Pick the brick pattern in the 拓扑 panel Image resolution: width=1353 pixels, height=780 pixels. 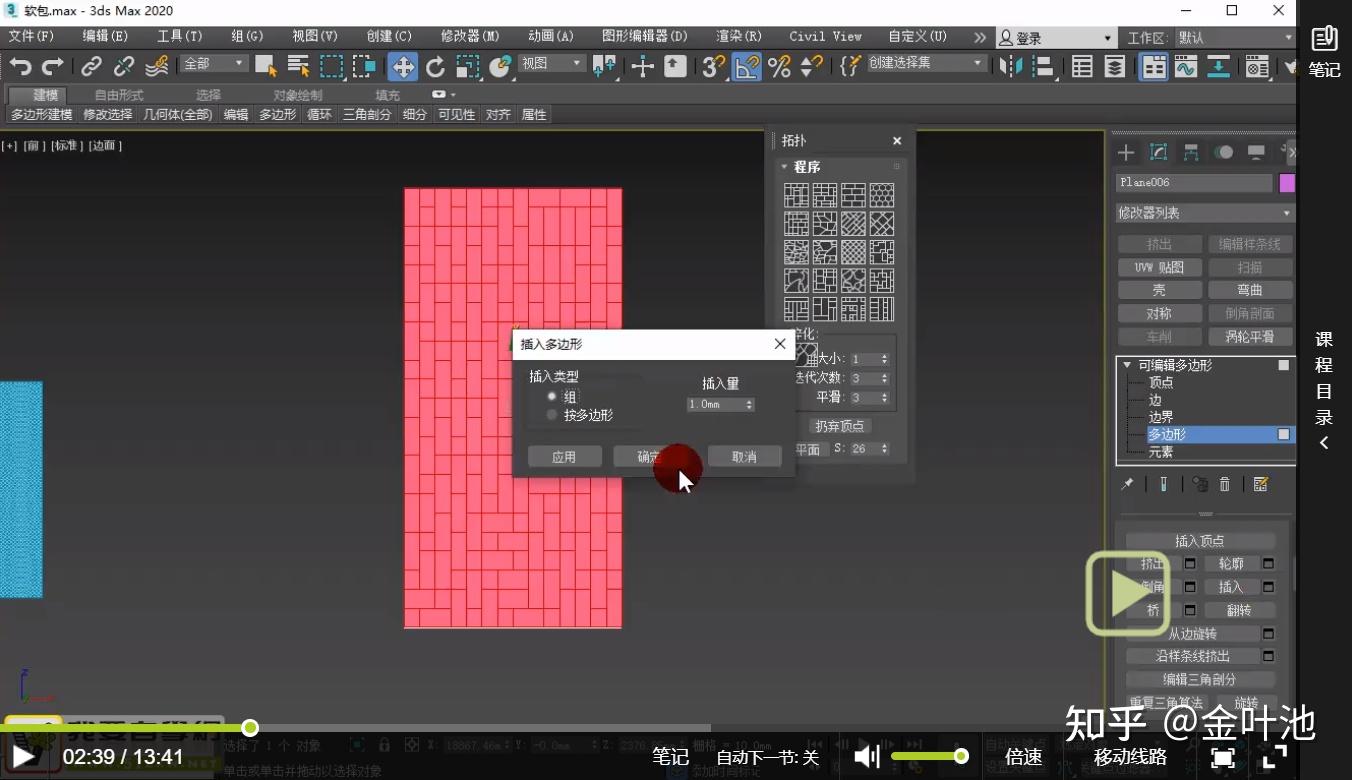click(853, 194)
